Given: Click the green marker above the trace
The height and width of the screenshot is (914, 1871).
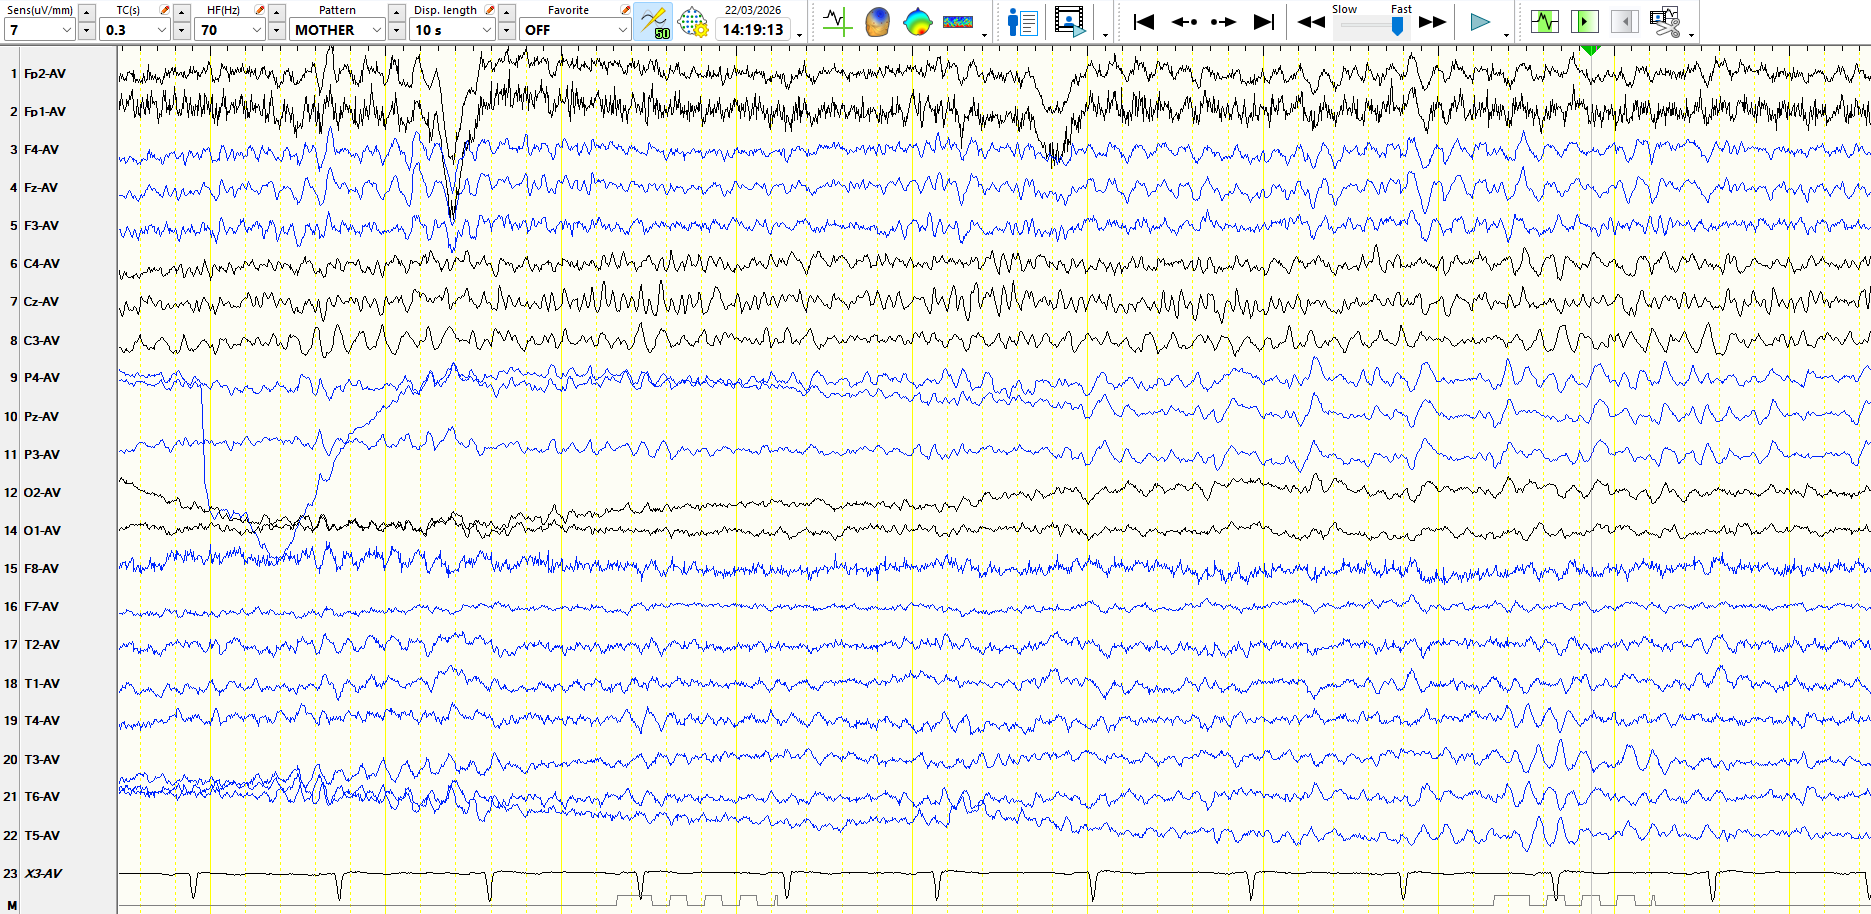Looking at the screenshot, I should [1591, 49].
